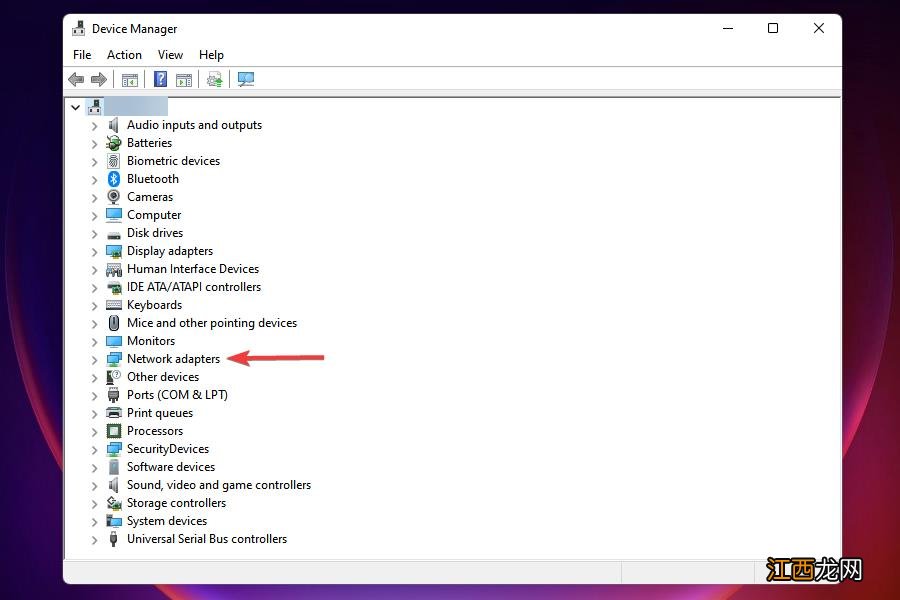The height and width of the screenshot is (600, 900).
Task: Click the Show/Hide Console Tree toolbar icon
Action: [129, 79]
